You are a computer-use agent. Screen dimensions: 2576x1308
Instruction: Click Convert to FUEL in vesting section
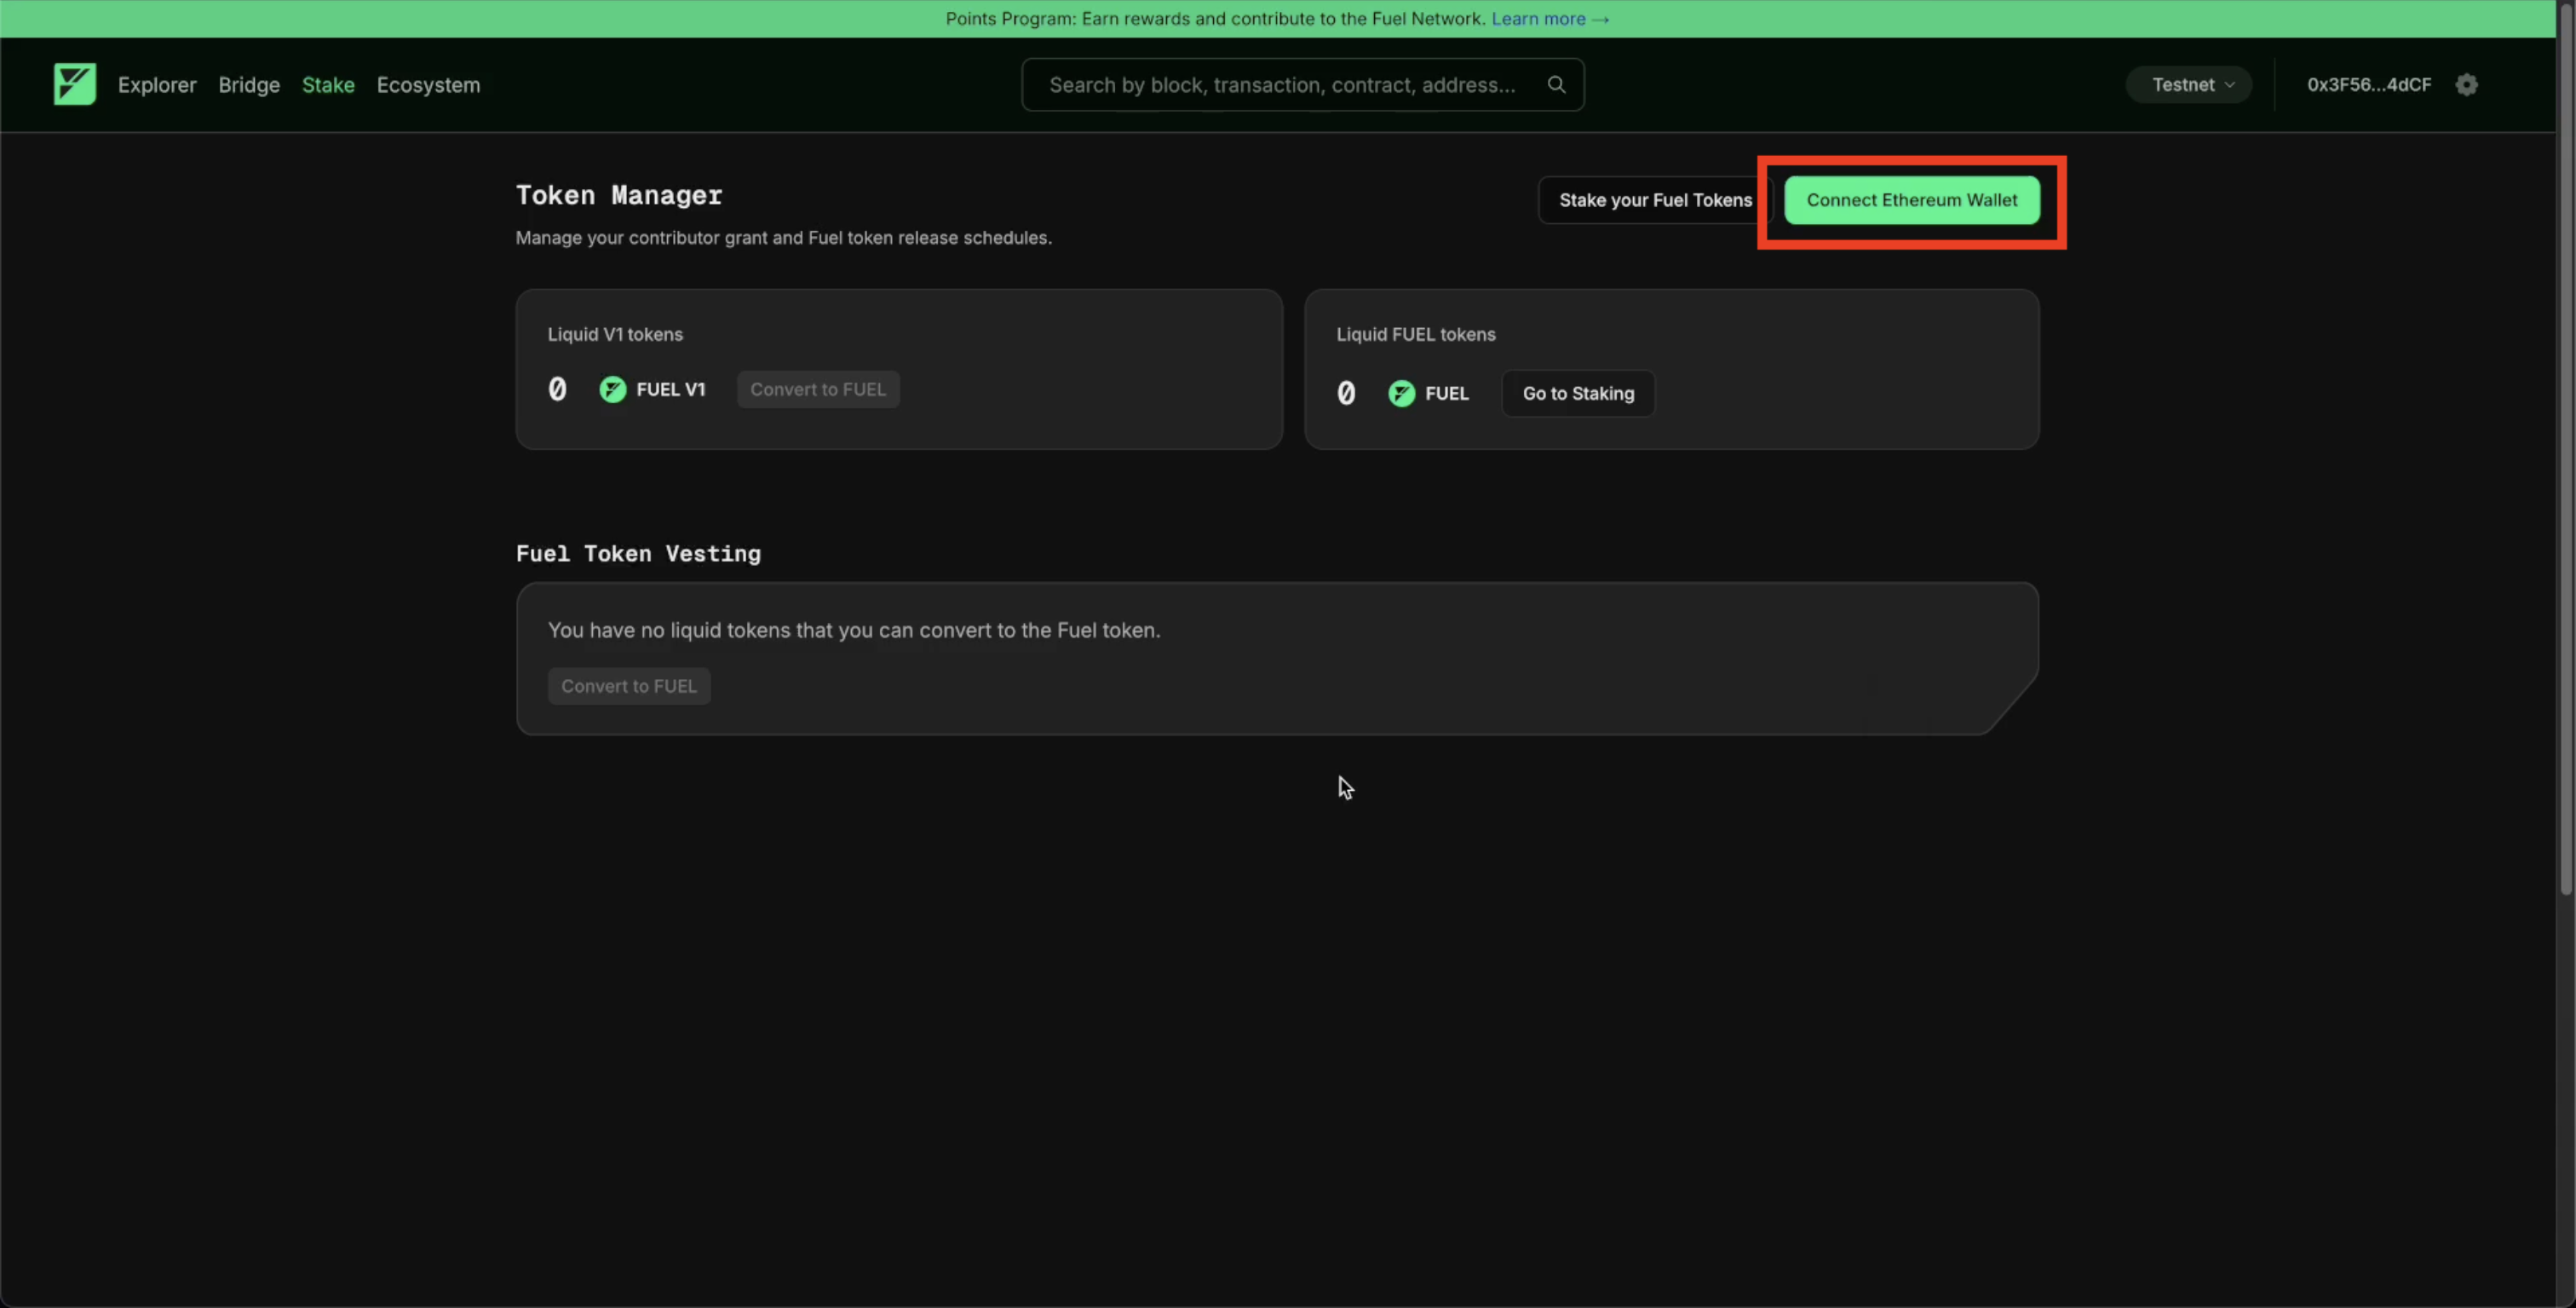(629, 686)
